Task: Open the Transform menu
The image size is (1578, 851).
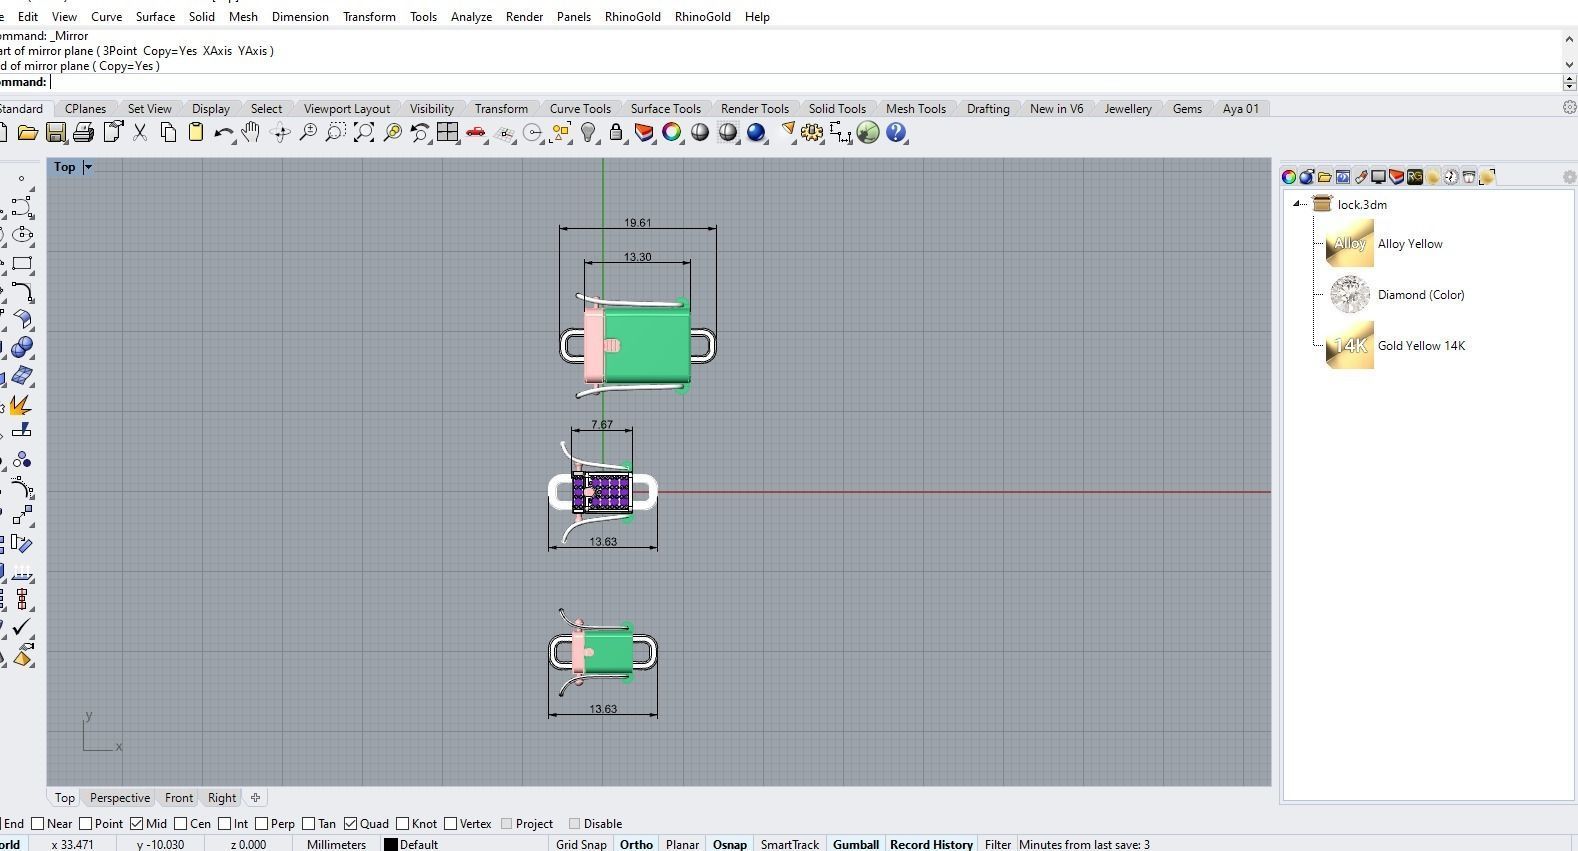Action: point(369,17)
